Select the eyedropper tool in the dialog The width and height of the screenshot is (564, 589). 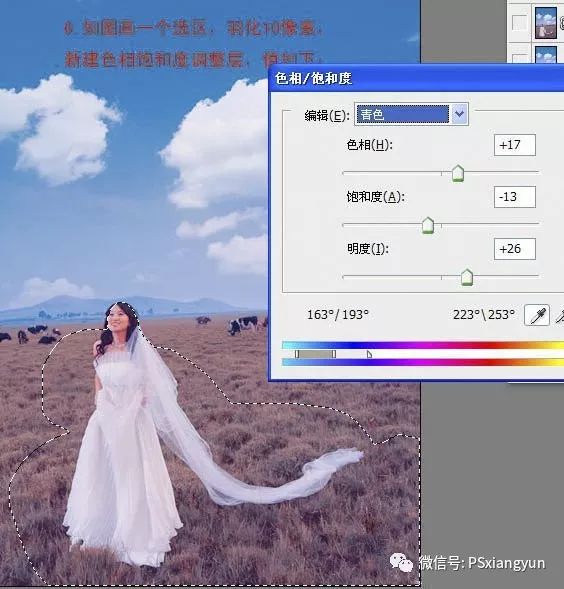point(537,315)
